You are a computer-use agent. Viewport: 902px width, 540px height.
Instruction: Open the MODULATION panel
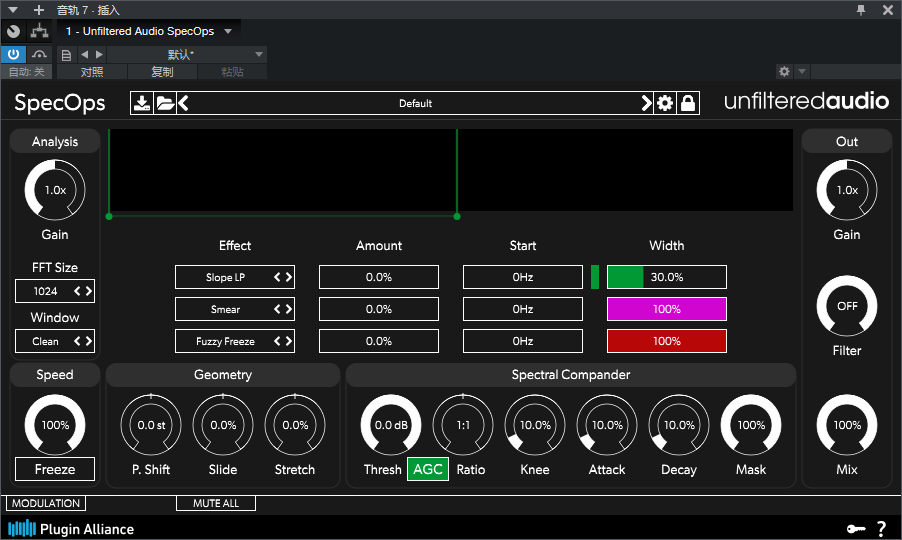46,503
